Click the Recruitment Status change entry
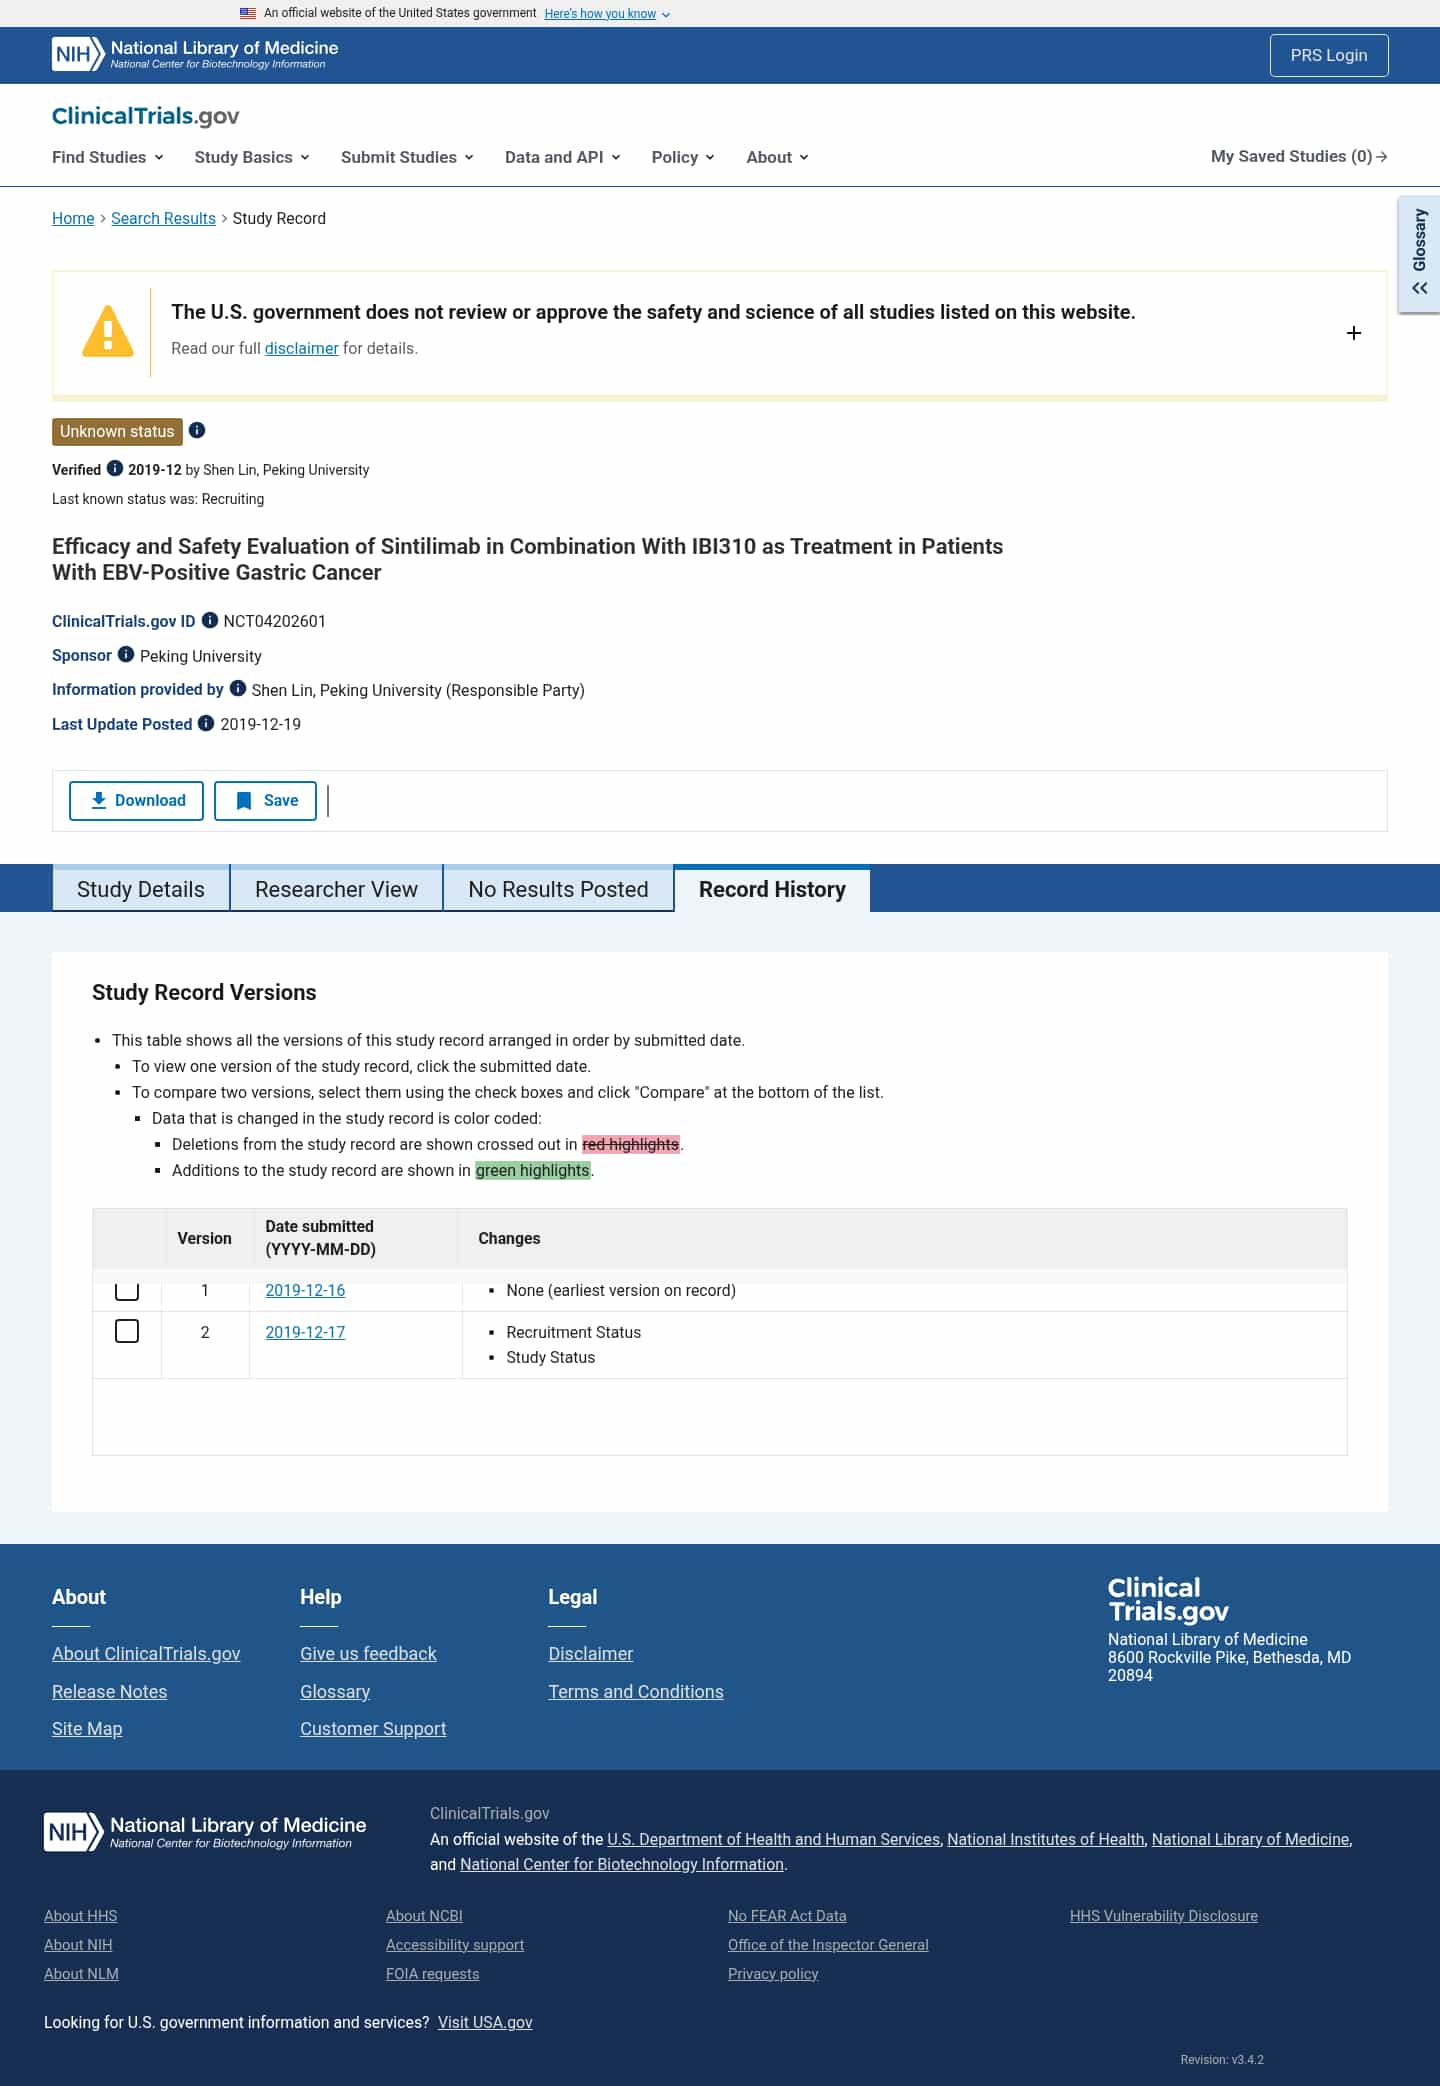Viewport: 1440px width, 2086px height. click(x=573, y=1332)
